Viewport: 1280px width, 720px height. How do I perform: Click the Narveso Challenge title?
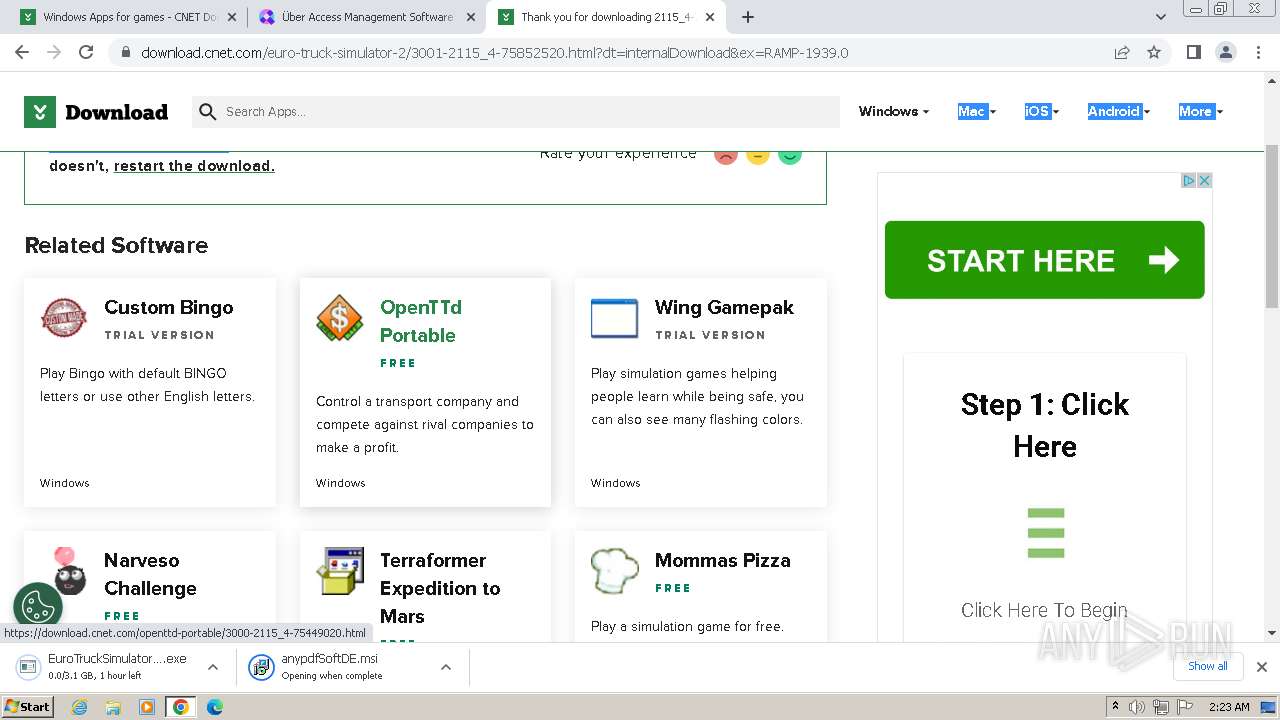150,574
